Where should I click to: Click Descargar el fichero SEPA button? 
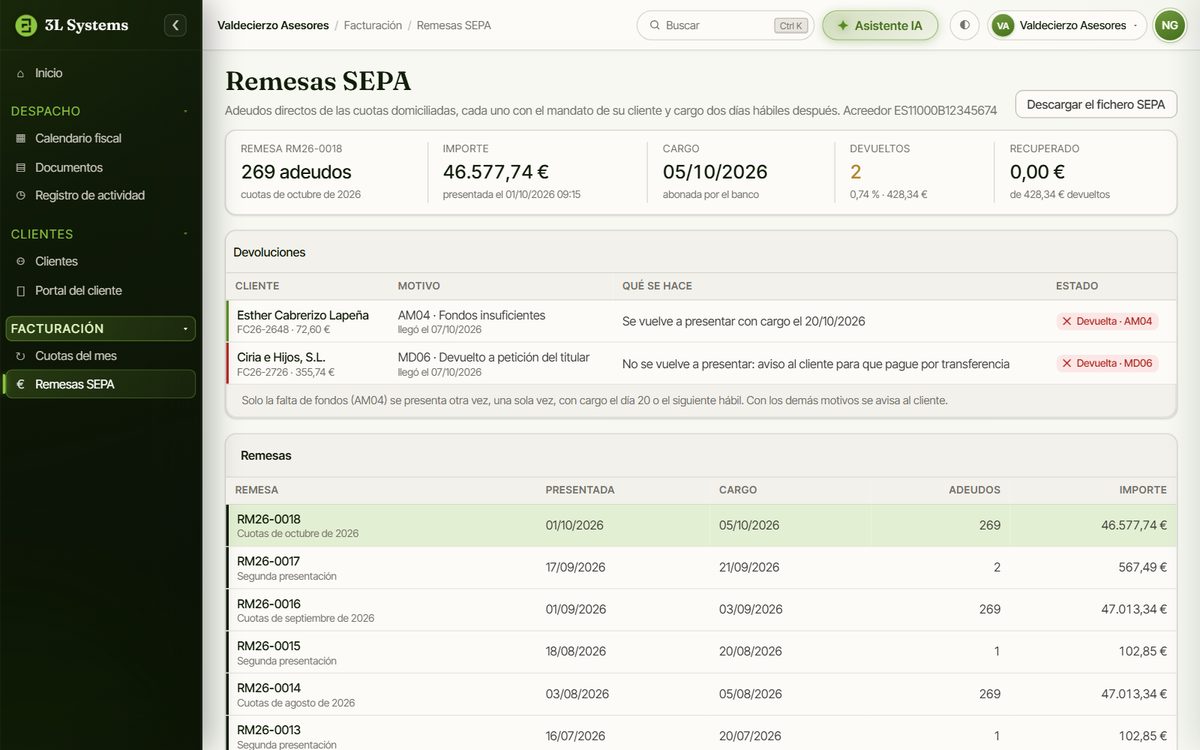(x=1096, y=104)
